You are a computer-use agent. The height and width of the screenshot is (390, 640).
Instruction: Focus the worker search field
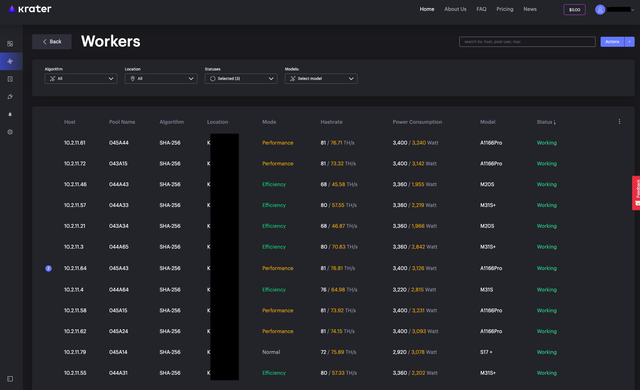pyautogui.click(x=527, y=42)
